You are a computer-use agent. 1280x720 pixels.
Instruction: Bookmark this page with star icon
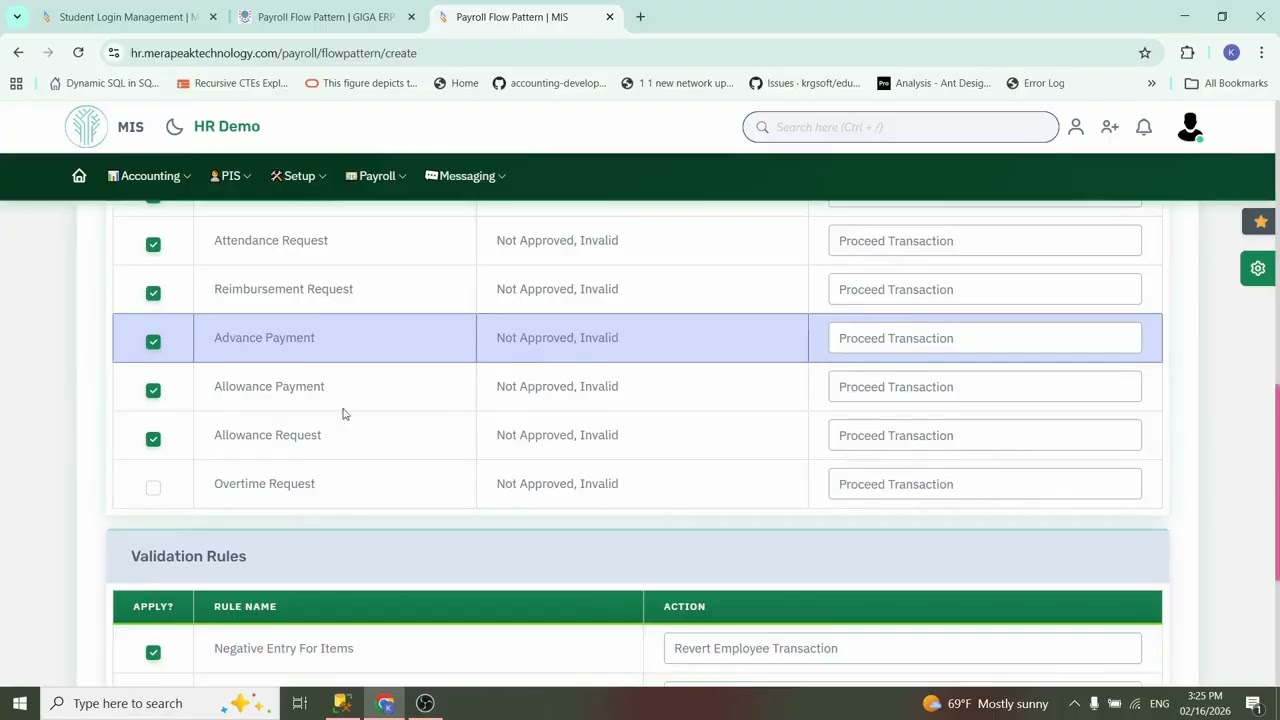(1145, 53)
